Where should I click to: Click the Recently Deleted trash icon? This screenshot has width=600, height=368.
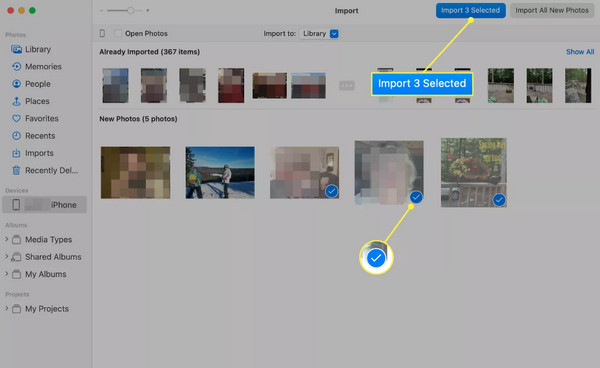click(x=16, y=170)
